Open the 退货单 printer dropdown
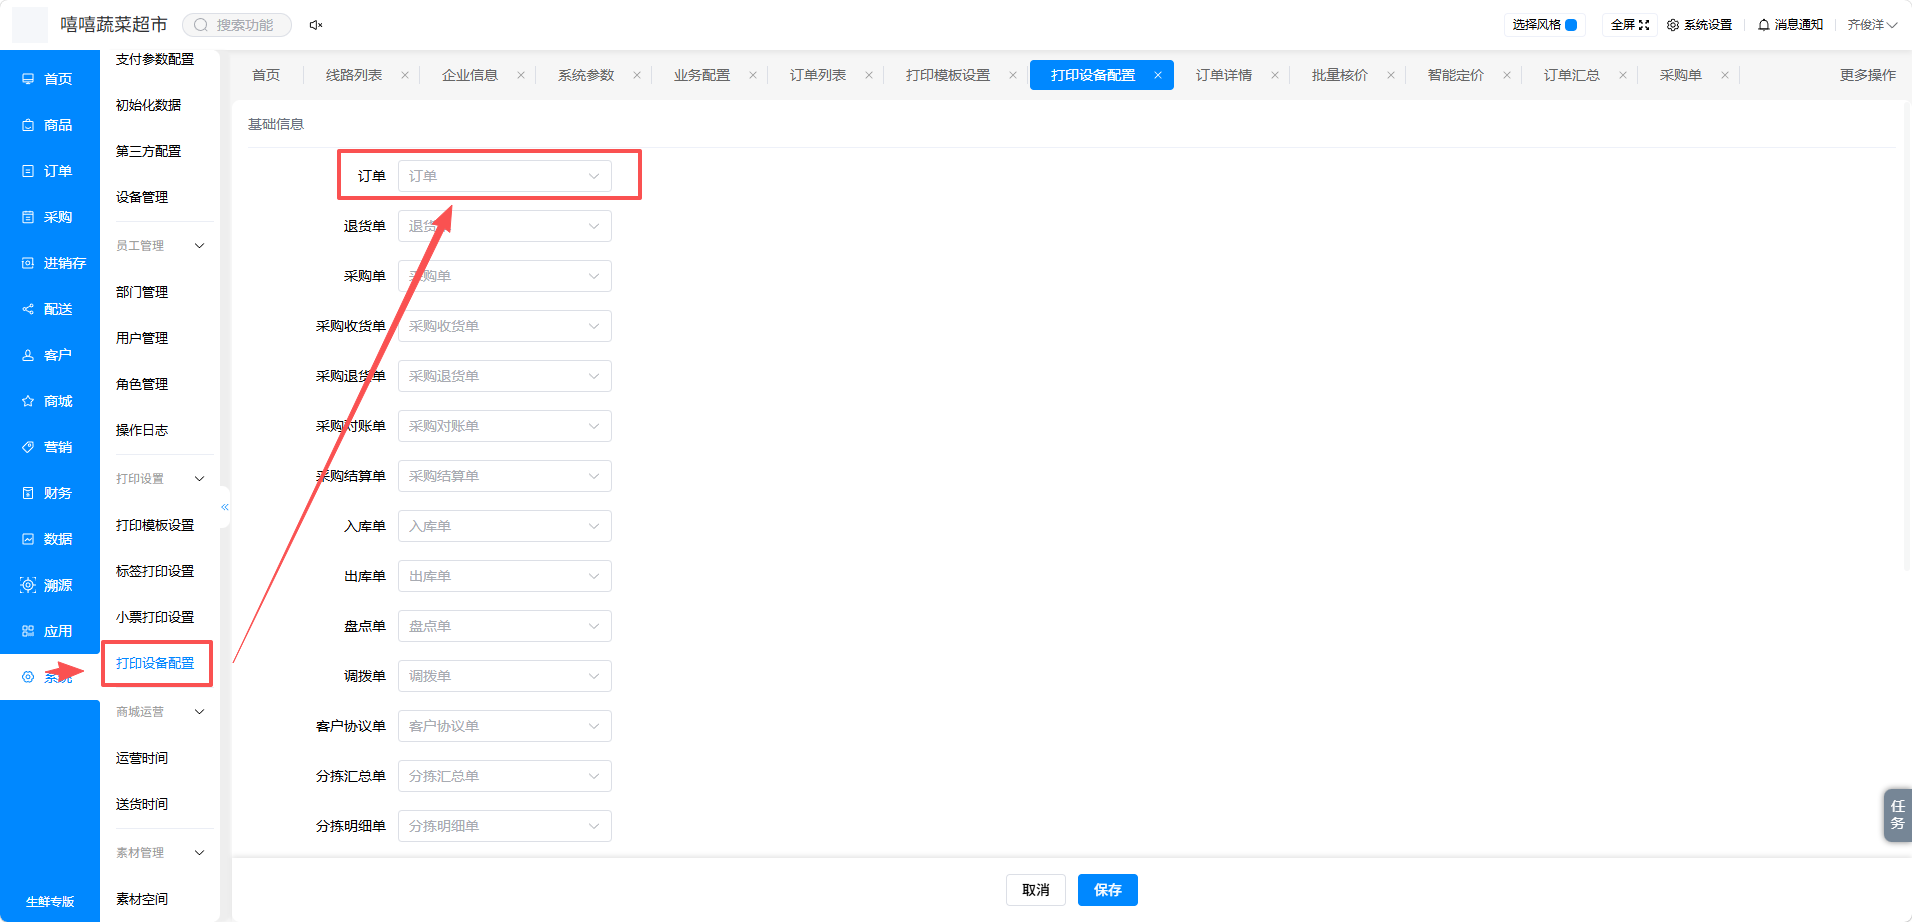Image resolution: width=1912 pixels, height=922 pixels. click(x=505, y=226)
